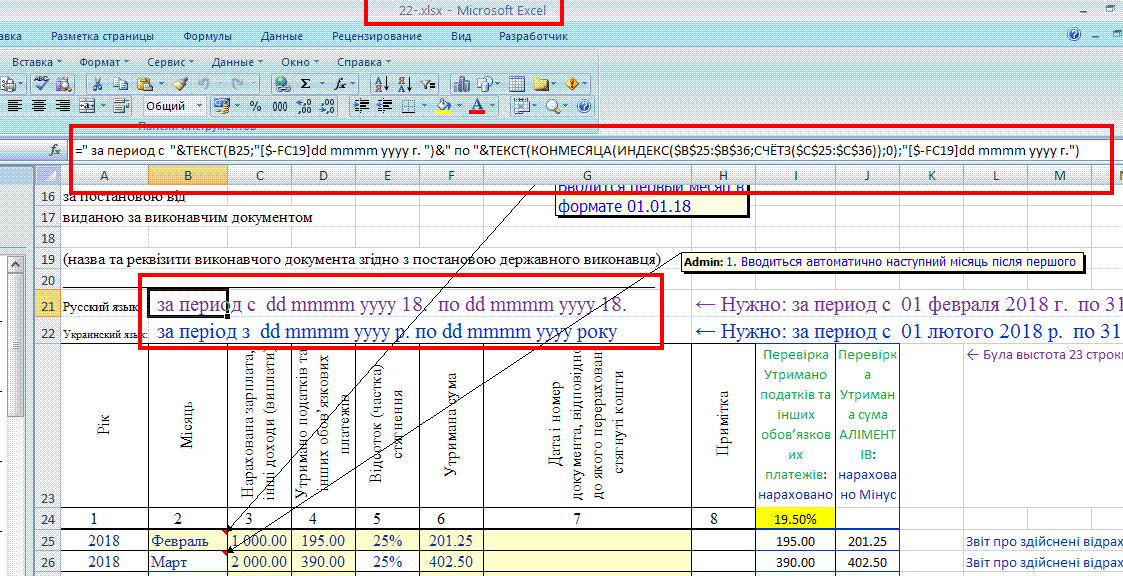Expand the borders style arrow

click(x=424, y=106)
